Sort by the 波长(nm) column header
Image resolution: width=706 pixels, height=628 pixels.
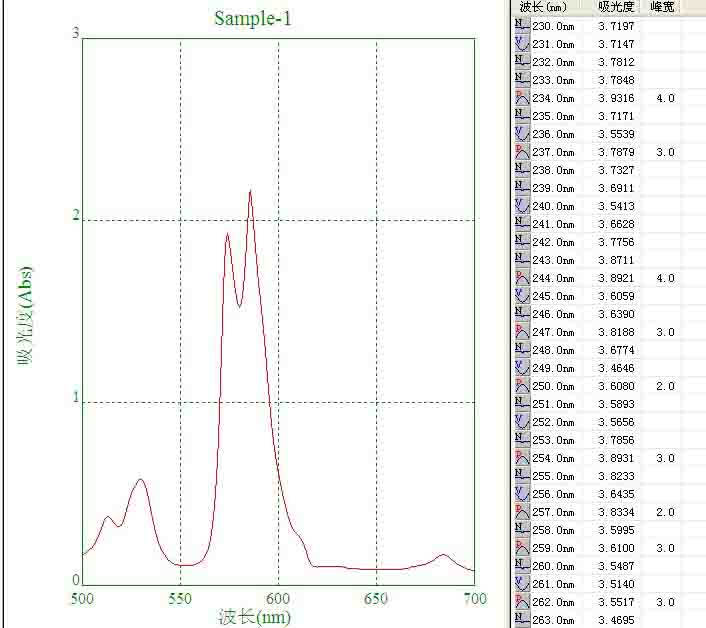pyautogui.click(x=546, y=7)
